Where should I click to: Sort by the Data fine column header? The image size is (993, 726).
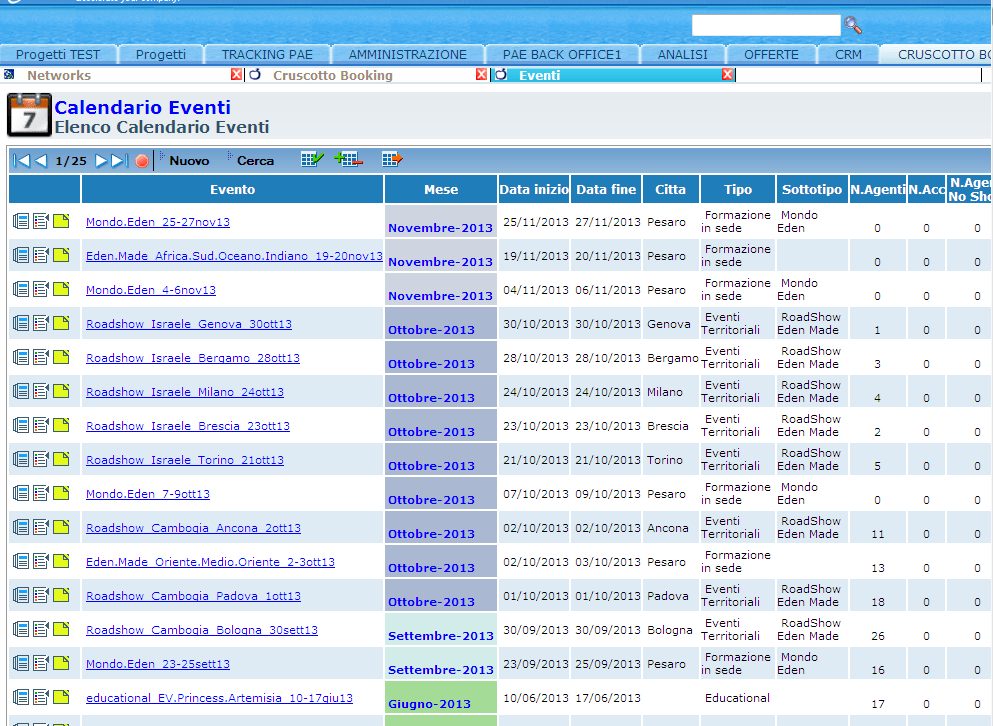click(606, 189)
